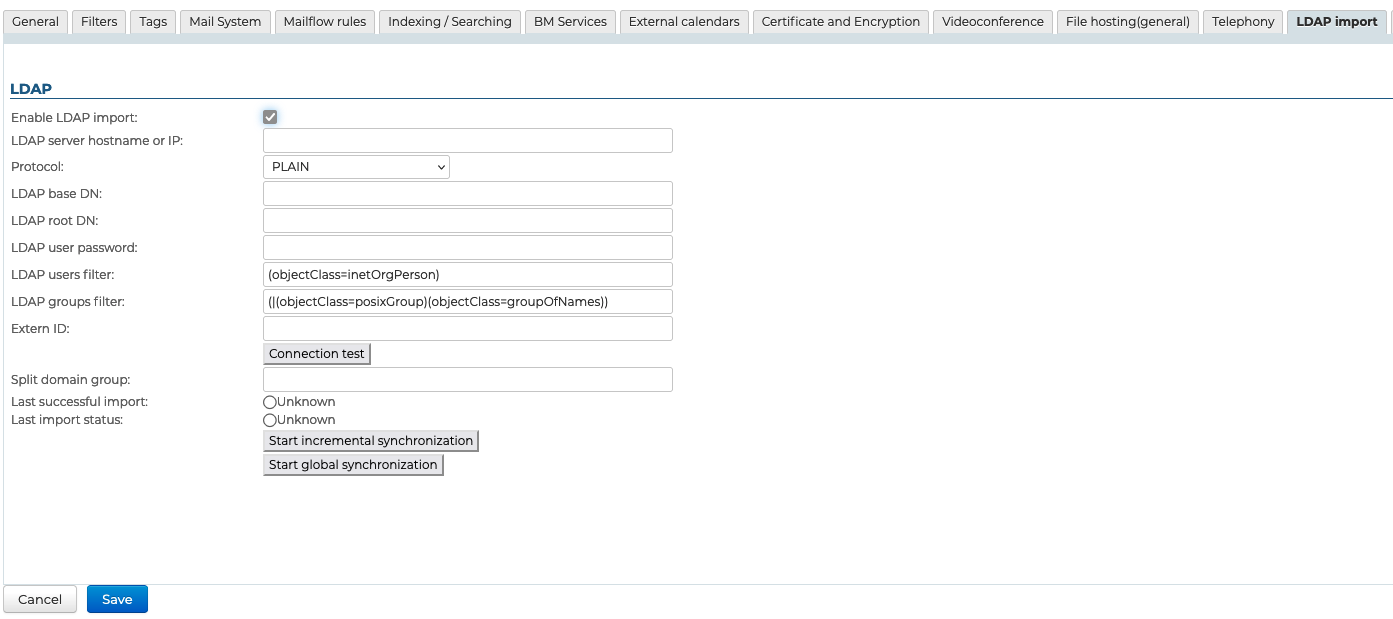
Task: Click the Split domain group input
Action: tap(467, 380)
